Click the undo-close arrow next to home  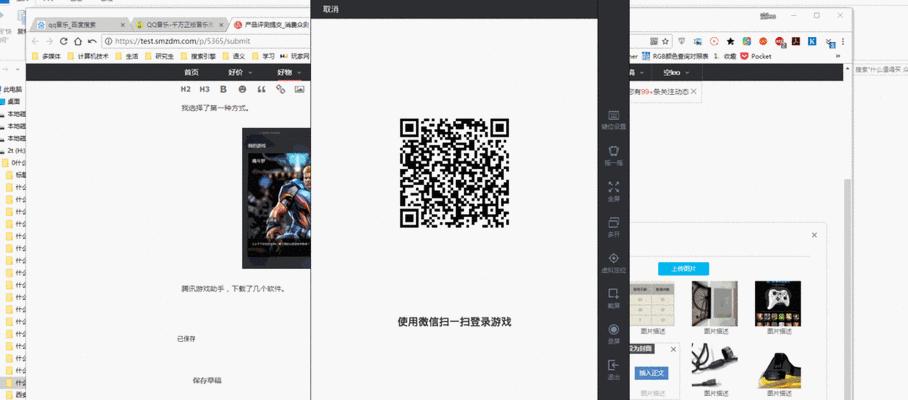tap(91, 41)
